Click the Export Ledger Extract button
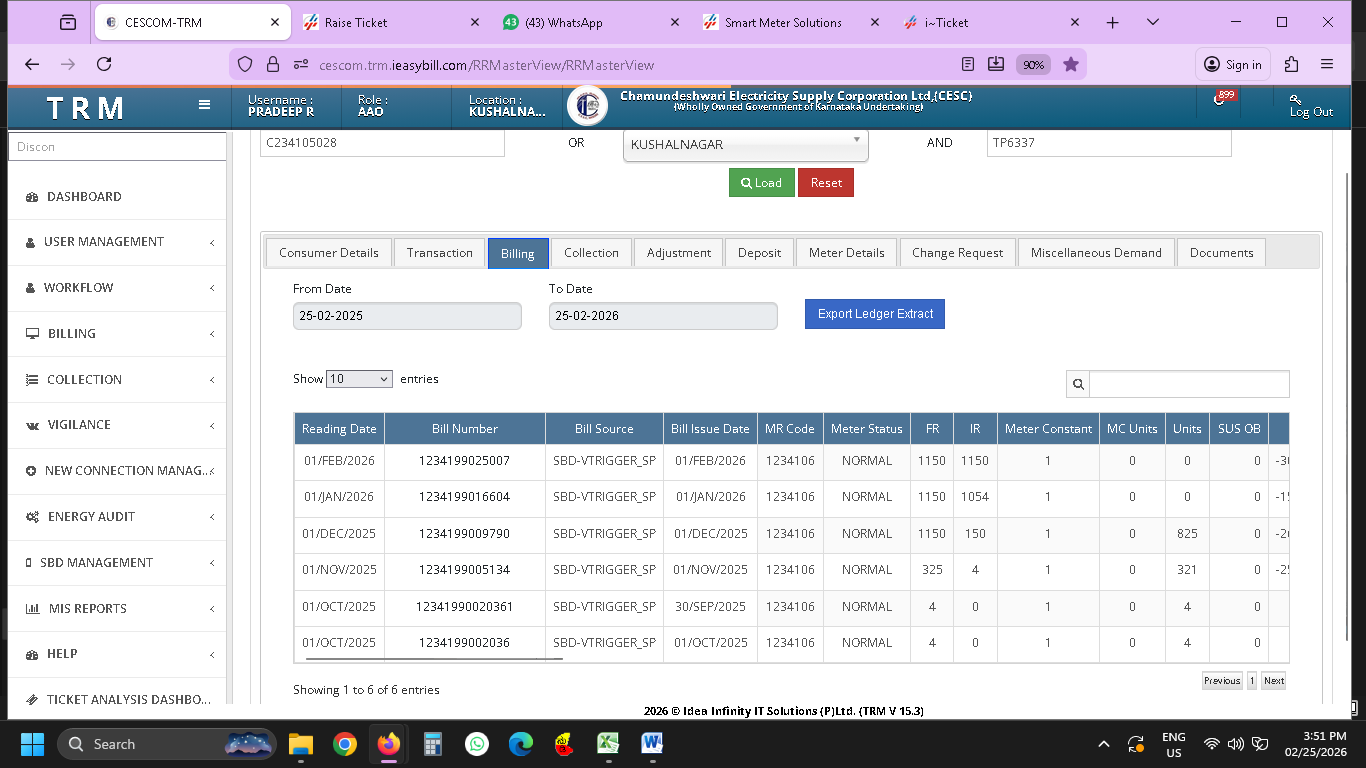This screenshot has width=1366, height=768. pos(874,314)
